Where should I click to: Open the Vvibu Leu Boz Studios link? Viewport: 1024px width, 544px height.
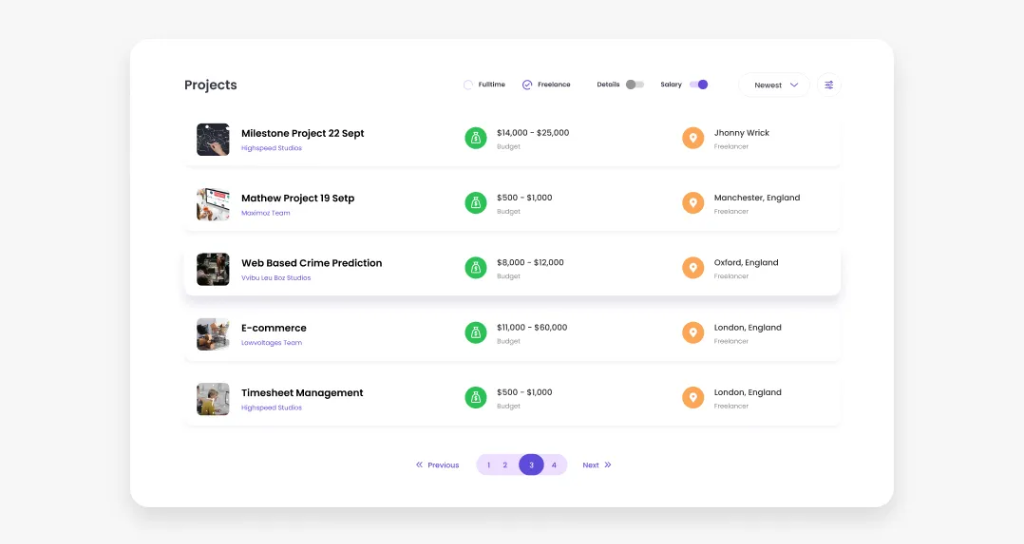click(x=276, y=278)
